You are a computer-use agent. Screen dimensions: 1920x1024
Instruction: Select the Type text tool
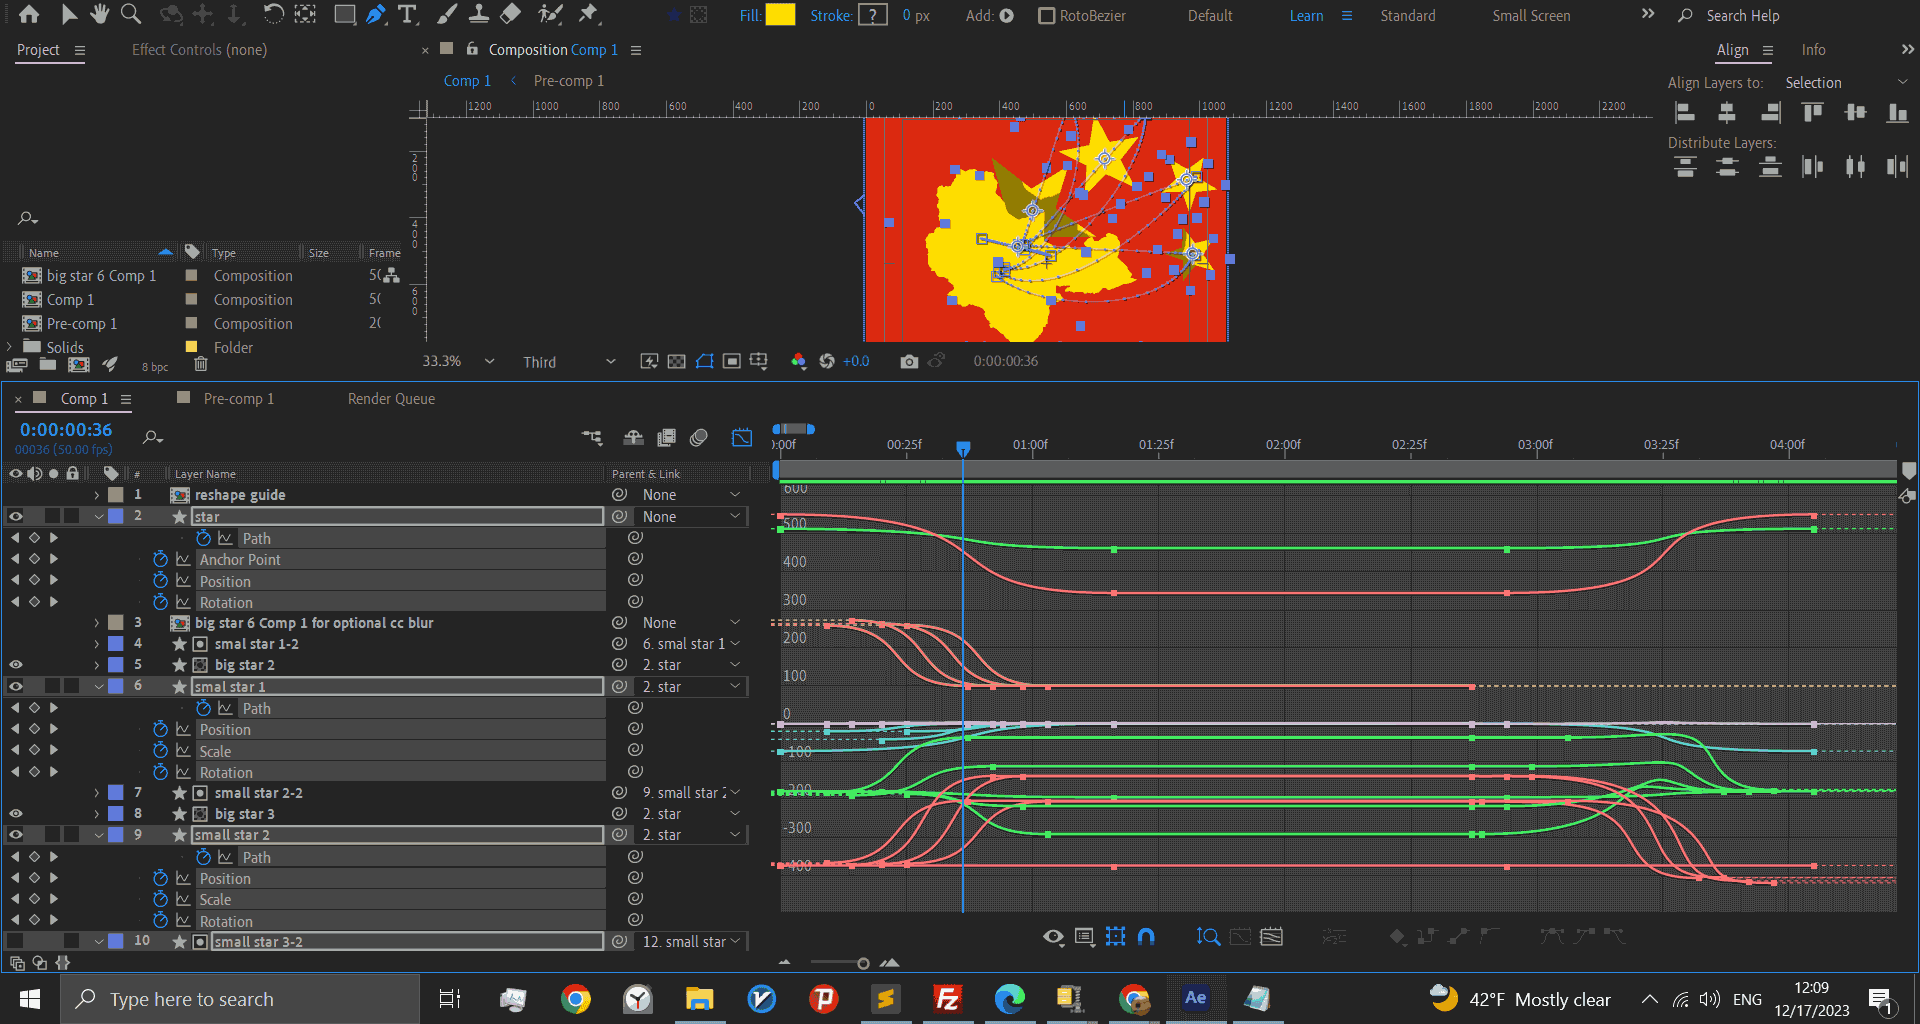(x=407, y=14)
